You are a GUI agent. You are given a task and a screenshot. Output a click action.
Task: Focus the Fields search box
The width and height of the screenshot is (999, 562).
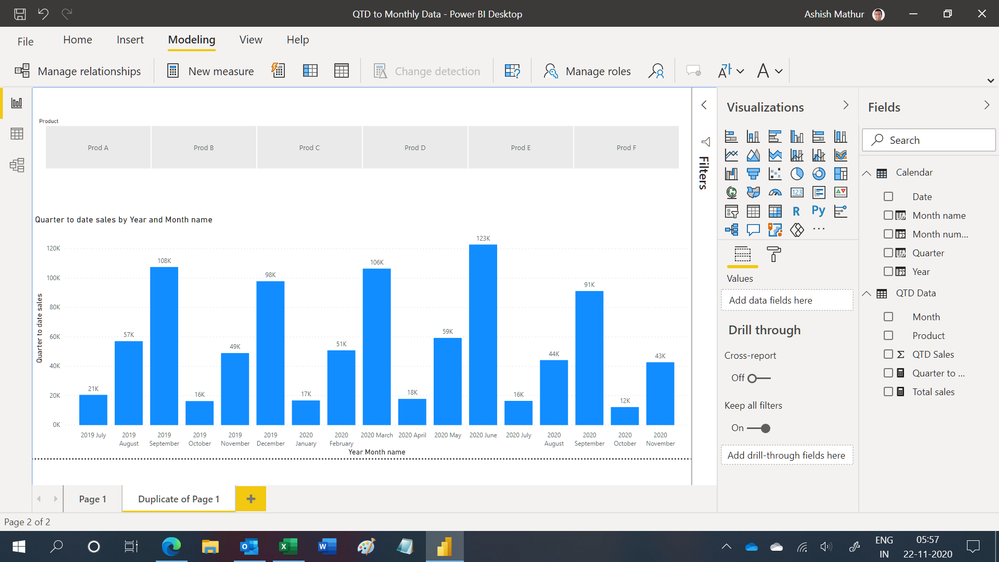(x=929, y=140)
